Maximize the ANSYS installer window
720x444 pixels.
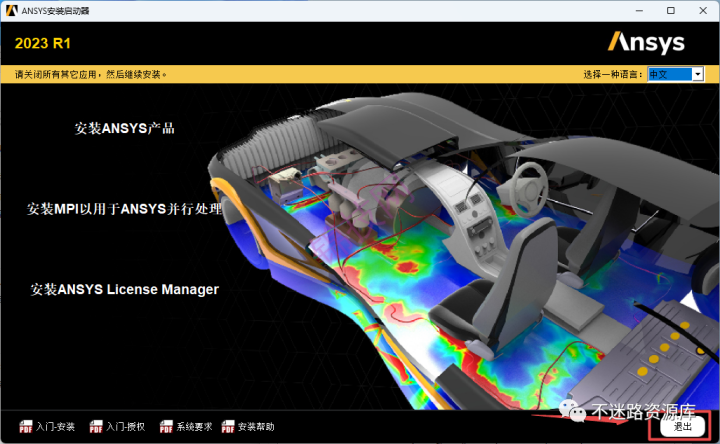coord(671,11)
